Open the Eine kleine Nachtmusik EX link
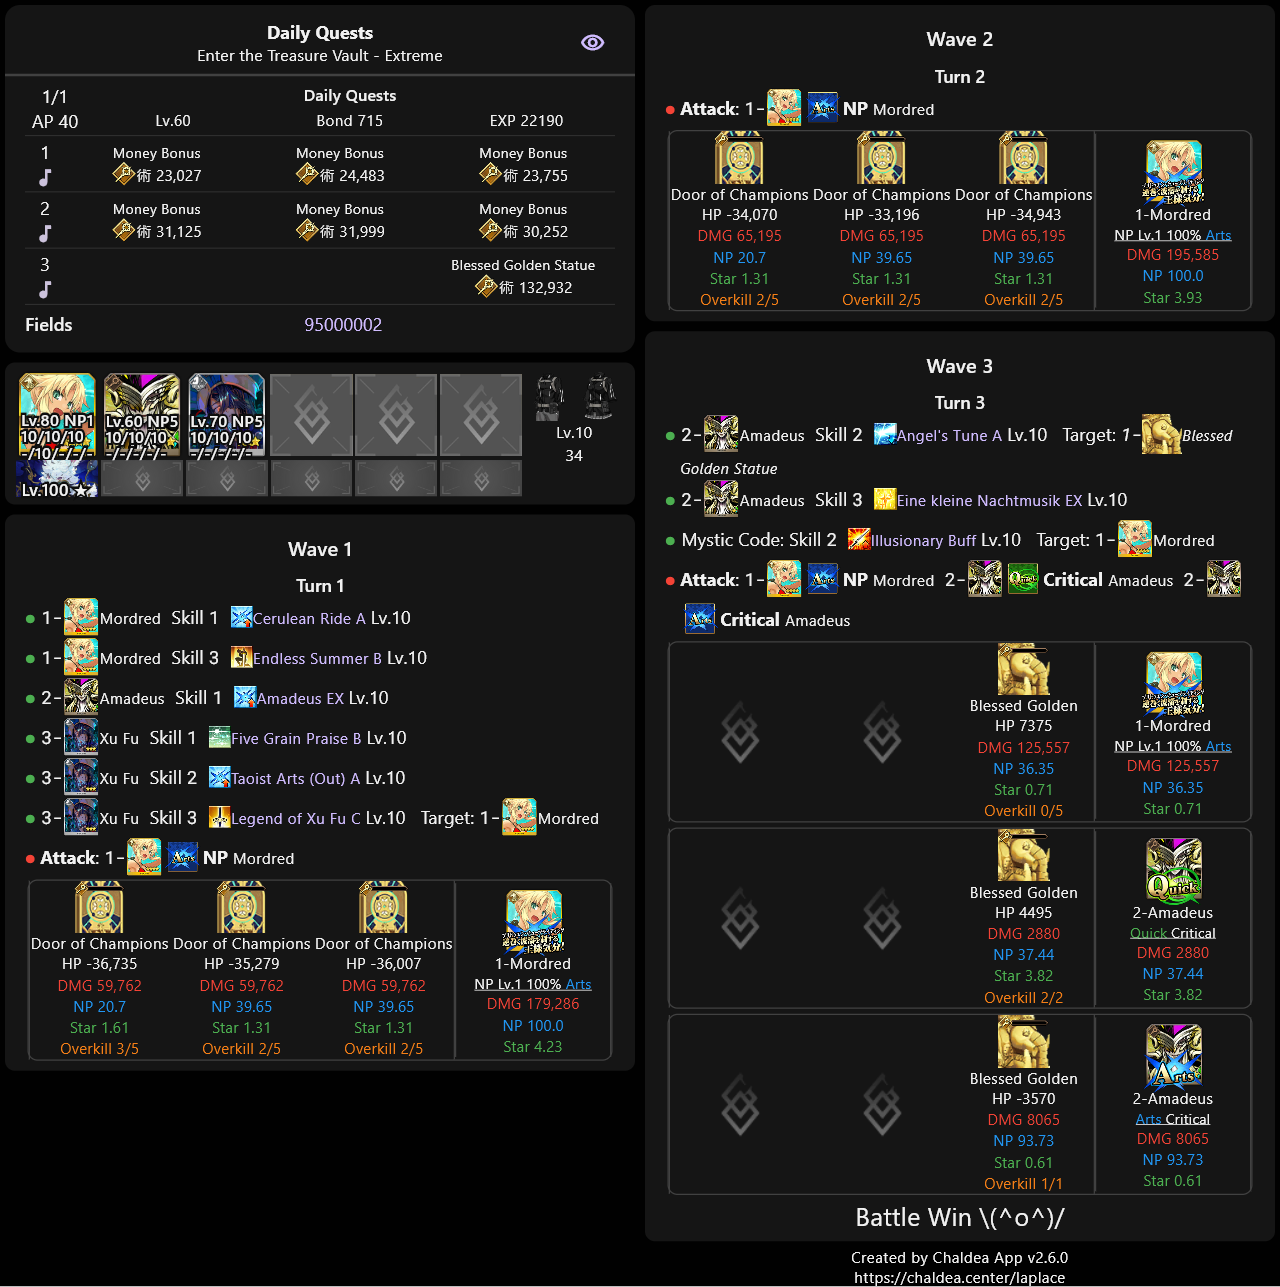Viewport: 1280px width, 1287px height. (x=990, y=501)
